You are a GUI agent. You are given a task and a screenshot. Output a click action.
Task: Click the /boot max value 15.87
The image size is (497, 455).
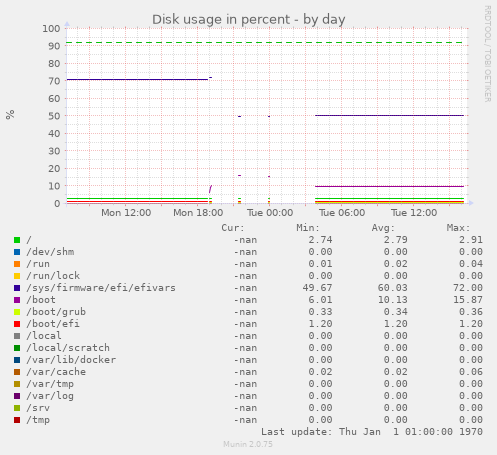[468, 300]
